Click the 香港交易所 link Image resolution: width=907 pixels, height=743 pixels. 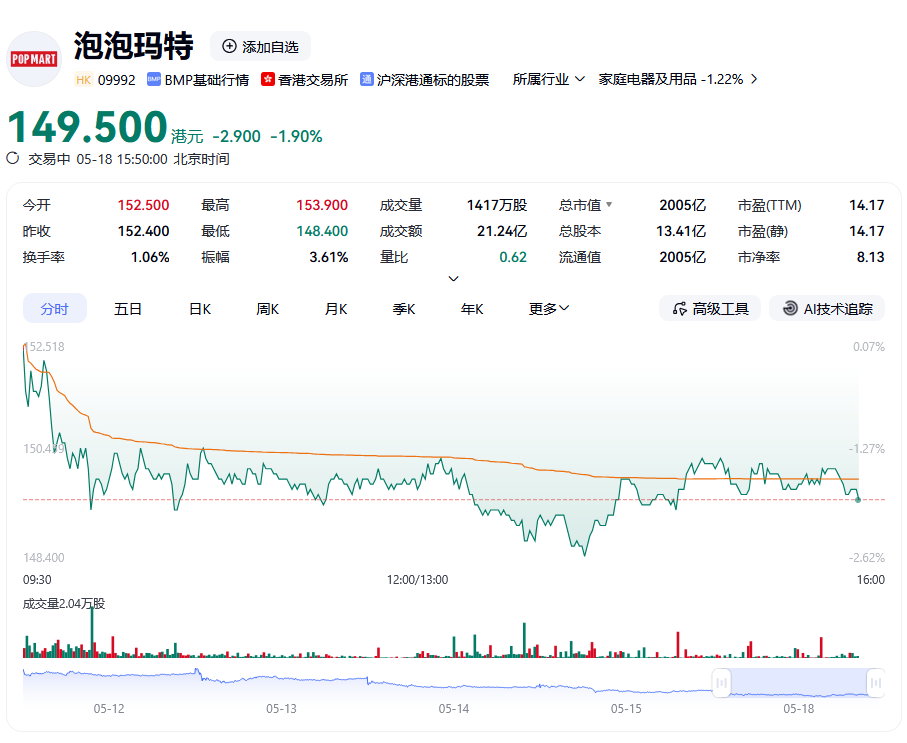tap(313, 79)
